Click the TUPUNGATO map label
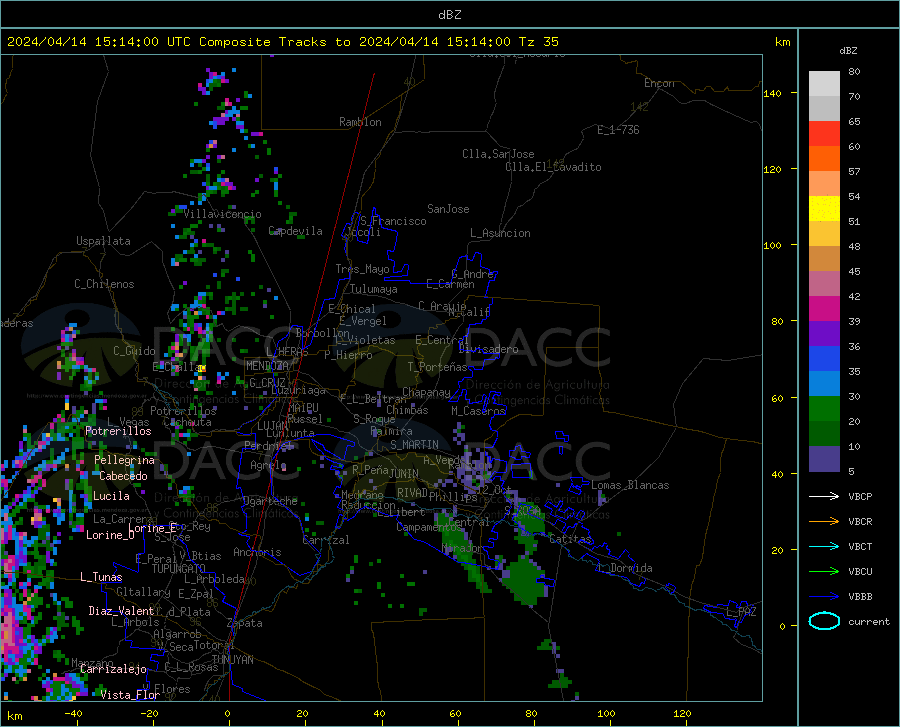900x727 pixels. tap(179, 569)
